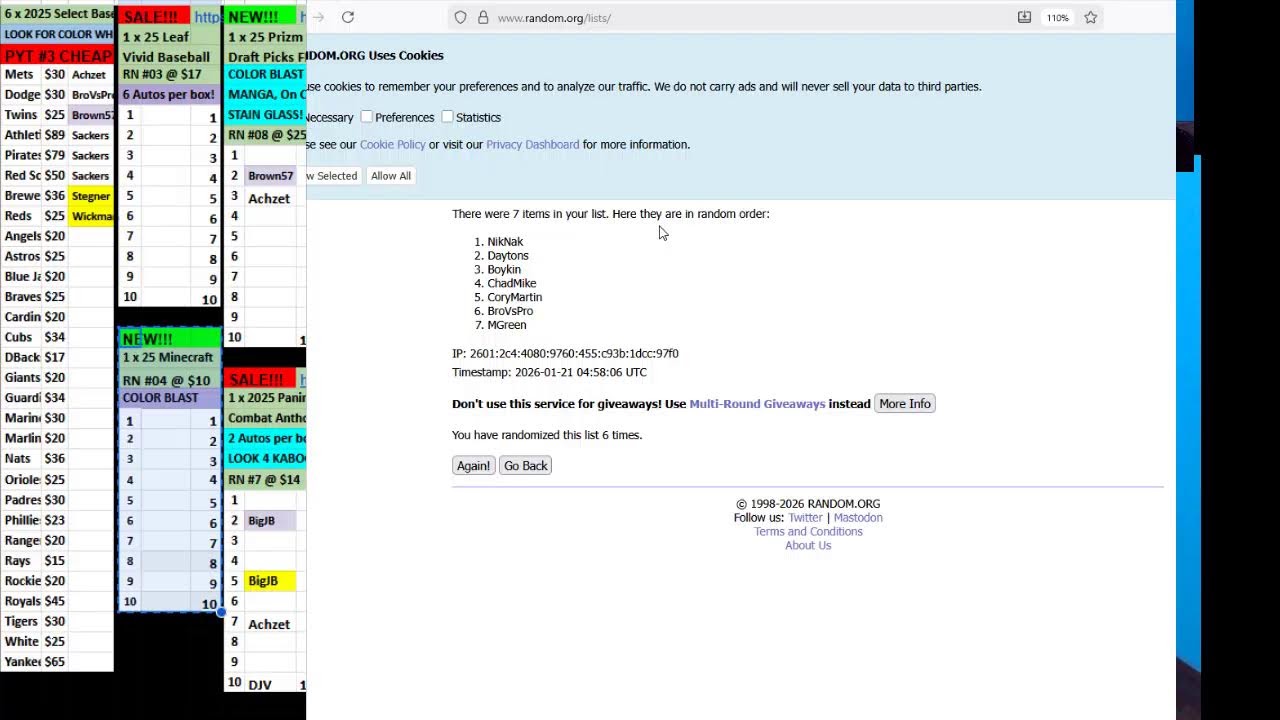The height and width of the screenshot is (720, 1280).
Task: Open the Mastodon link in footer
Action: [858, 518]
